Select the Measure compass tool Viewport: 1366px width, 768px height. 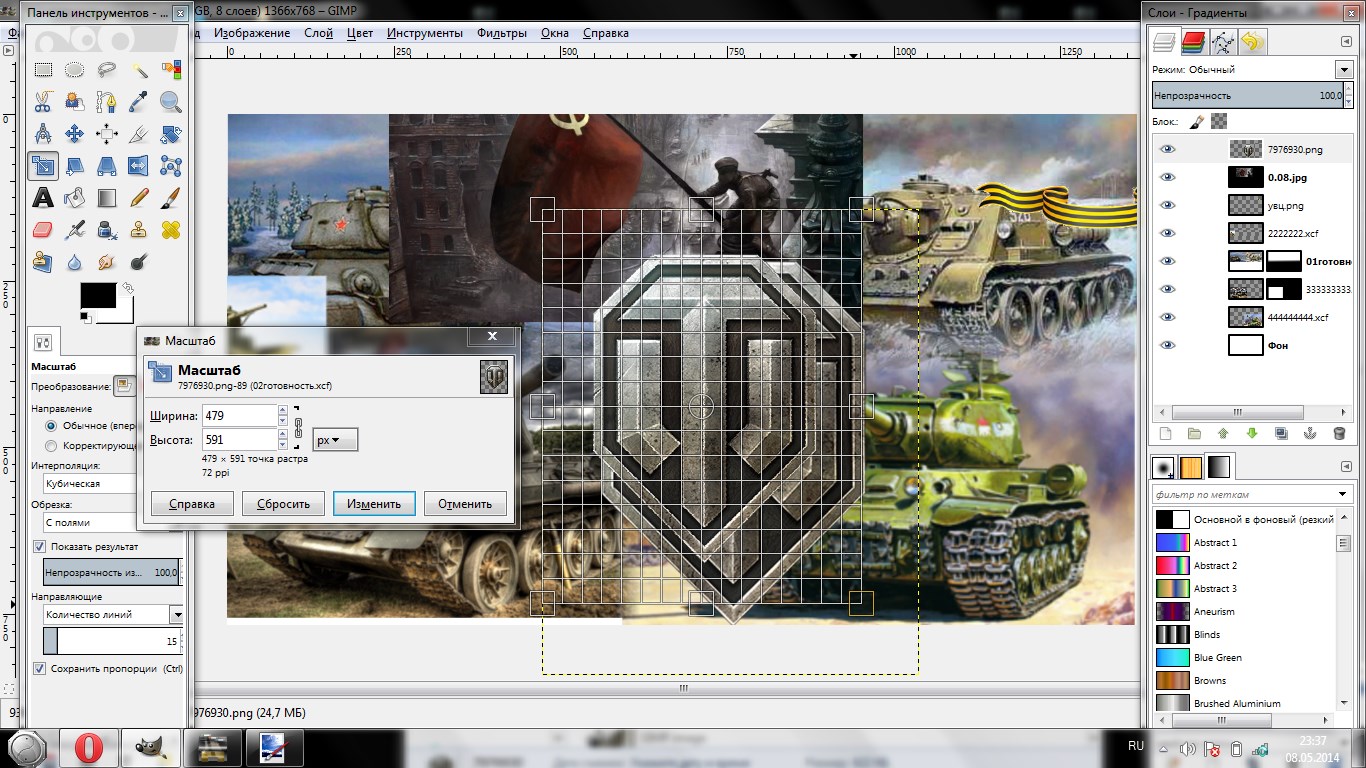tap(43, 134)
